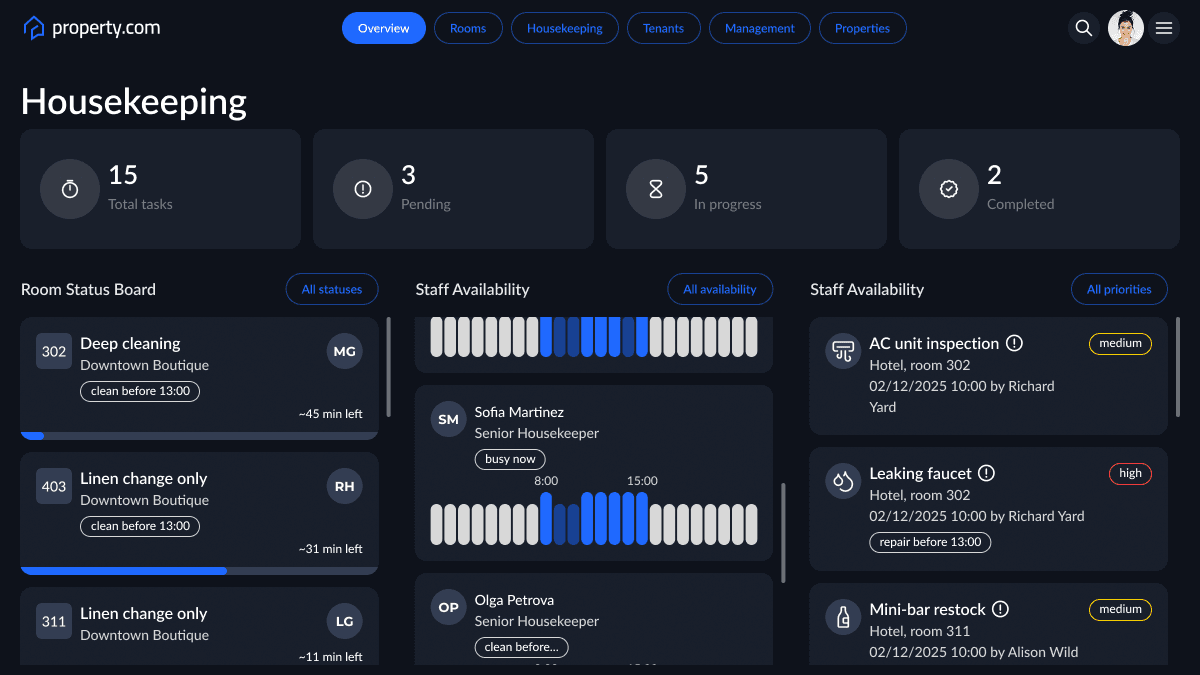1200x675 pixels.
Task: Click Linen change only title for room 403
Action: (144, 478)
